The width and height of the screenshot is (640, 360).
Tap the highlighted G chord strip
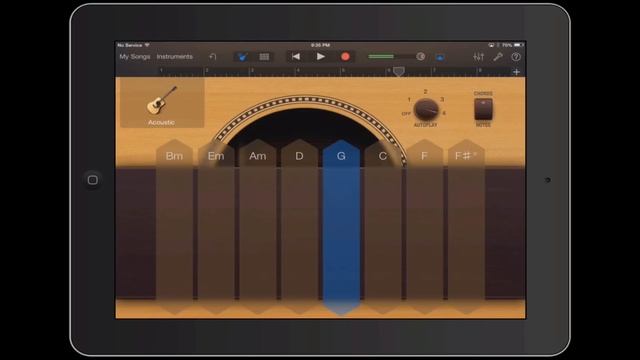[x=341, y=227]
